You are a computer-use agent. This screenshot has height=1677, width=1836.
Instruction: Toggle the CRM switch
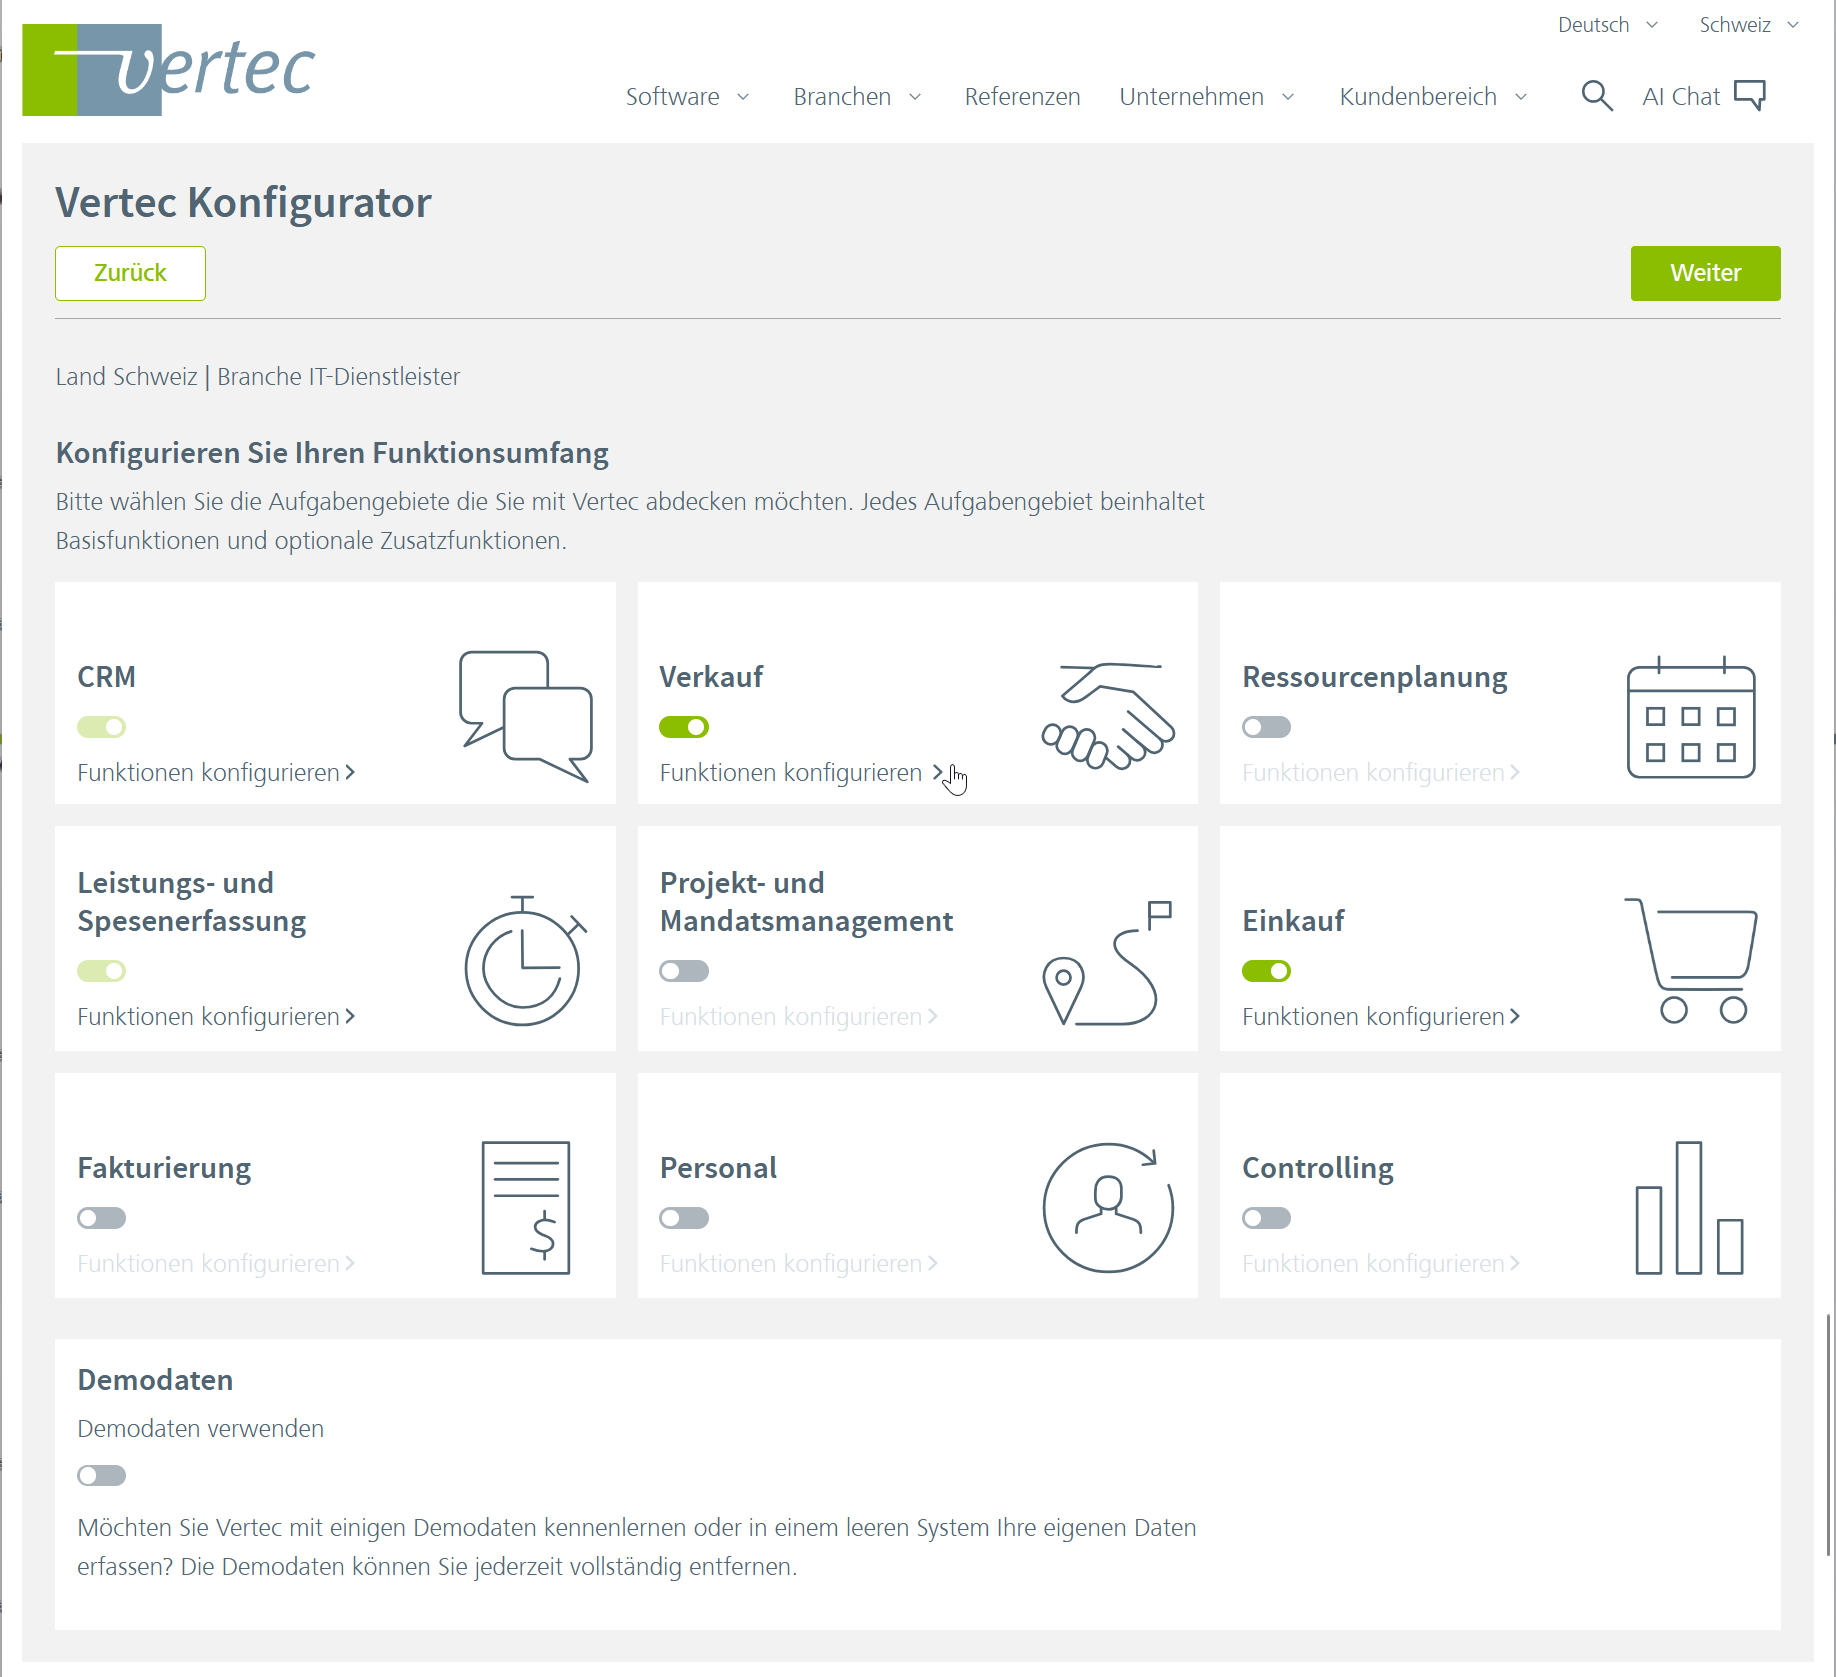pos(102,727)
